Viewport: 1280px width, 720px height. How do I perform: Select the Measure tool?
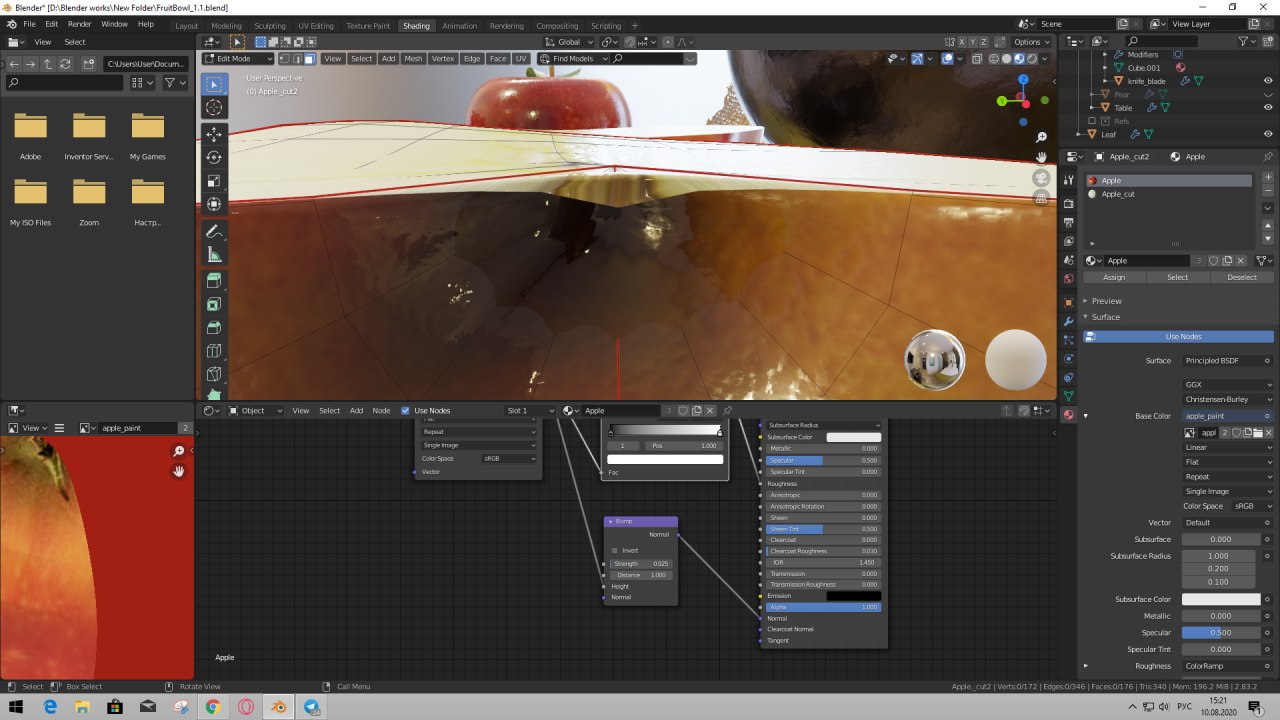214,255
